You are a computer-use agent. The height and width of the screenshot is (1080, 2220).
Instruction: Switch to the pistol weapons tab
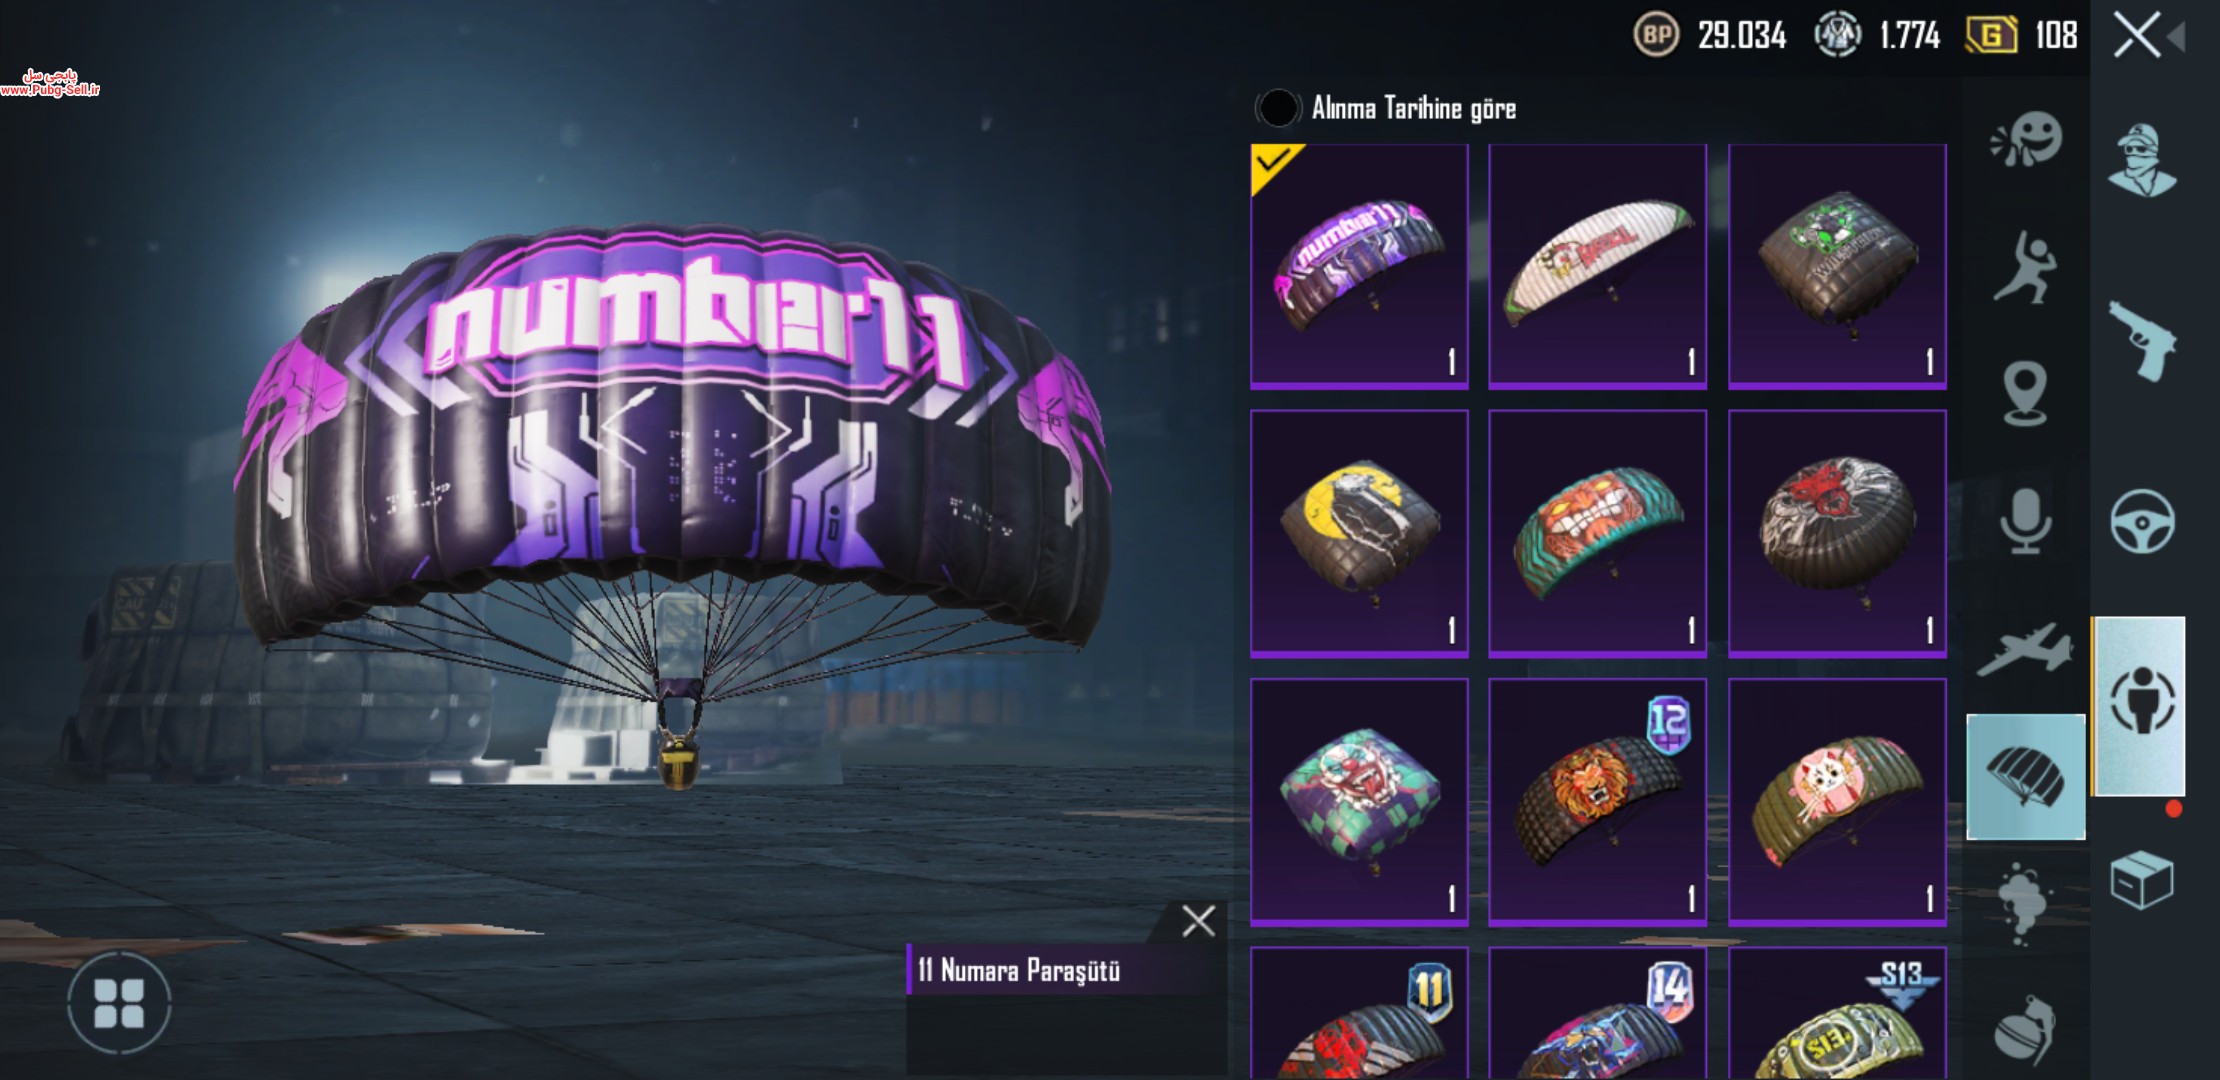click(2142, 342)
